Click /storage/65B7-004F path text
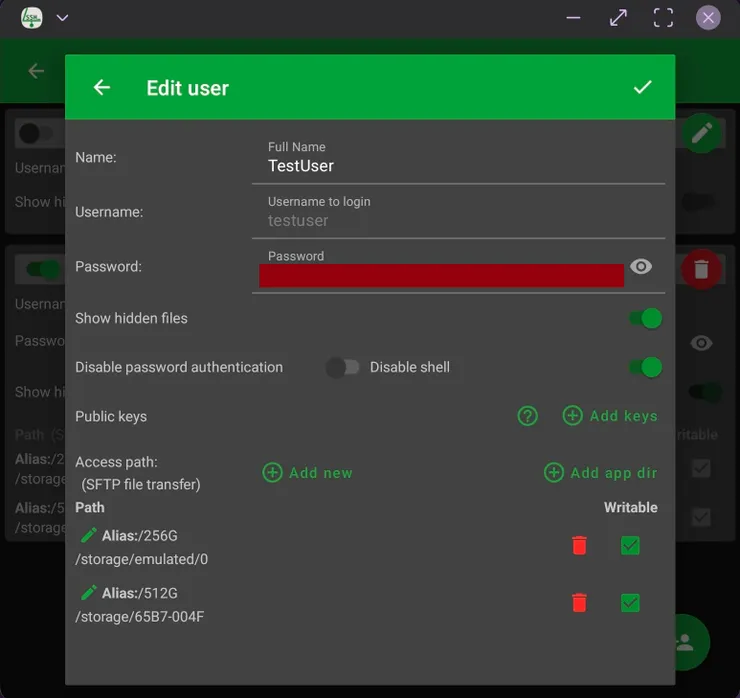740x698 pixels. click(140, 616)
